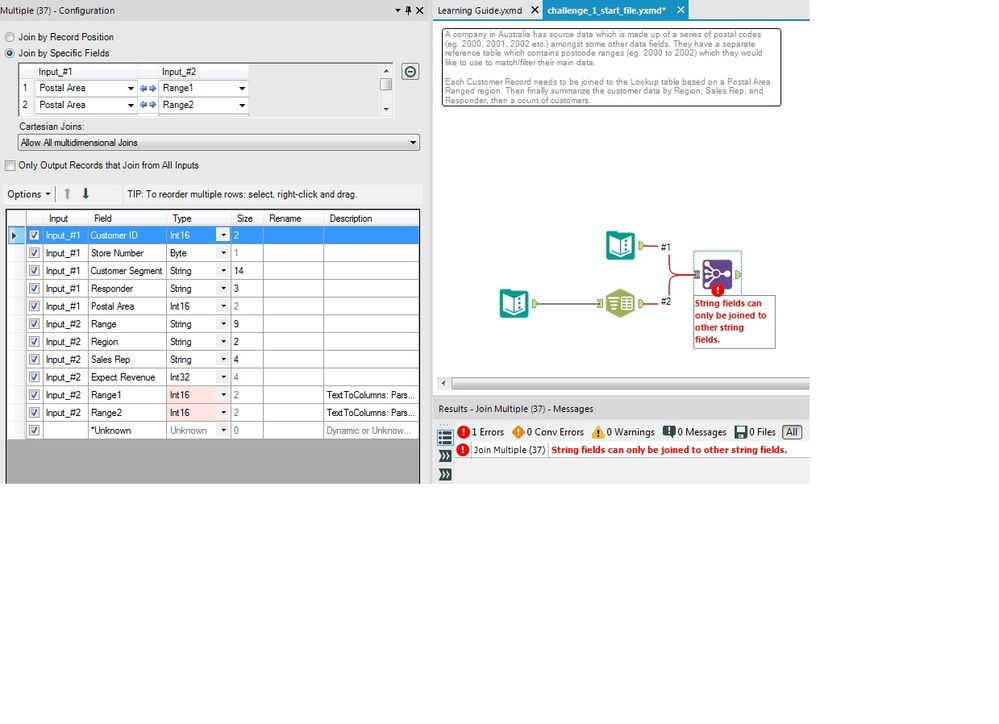Image resolution: width=999 pixels, height=724 pixels.
Task: Click the messages list view icon
Action: click(445, 437)
